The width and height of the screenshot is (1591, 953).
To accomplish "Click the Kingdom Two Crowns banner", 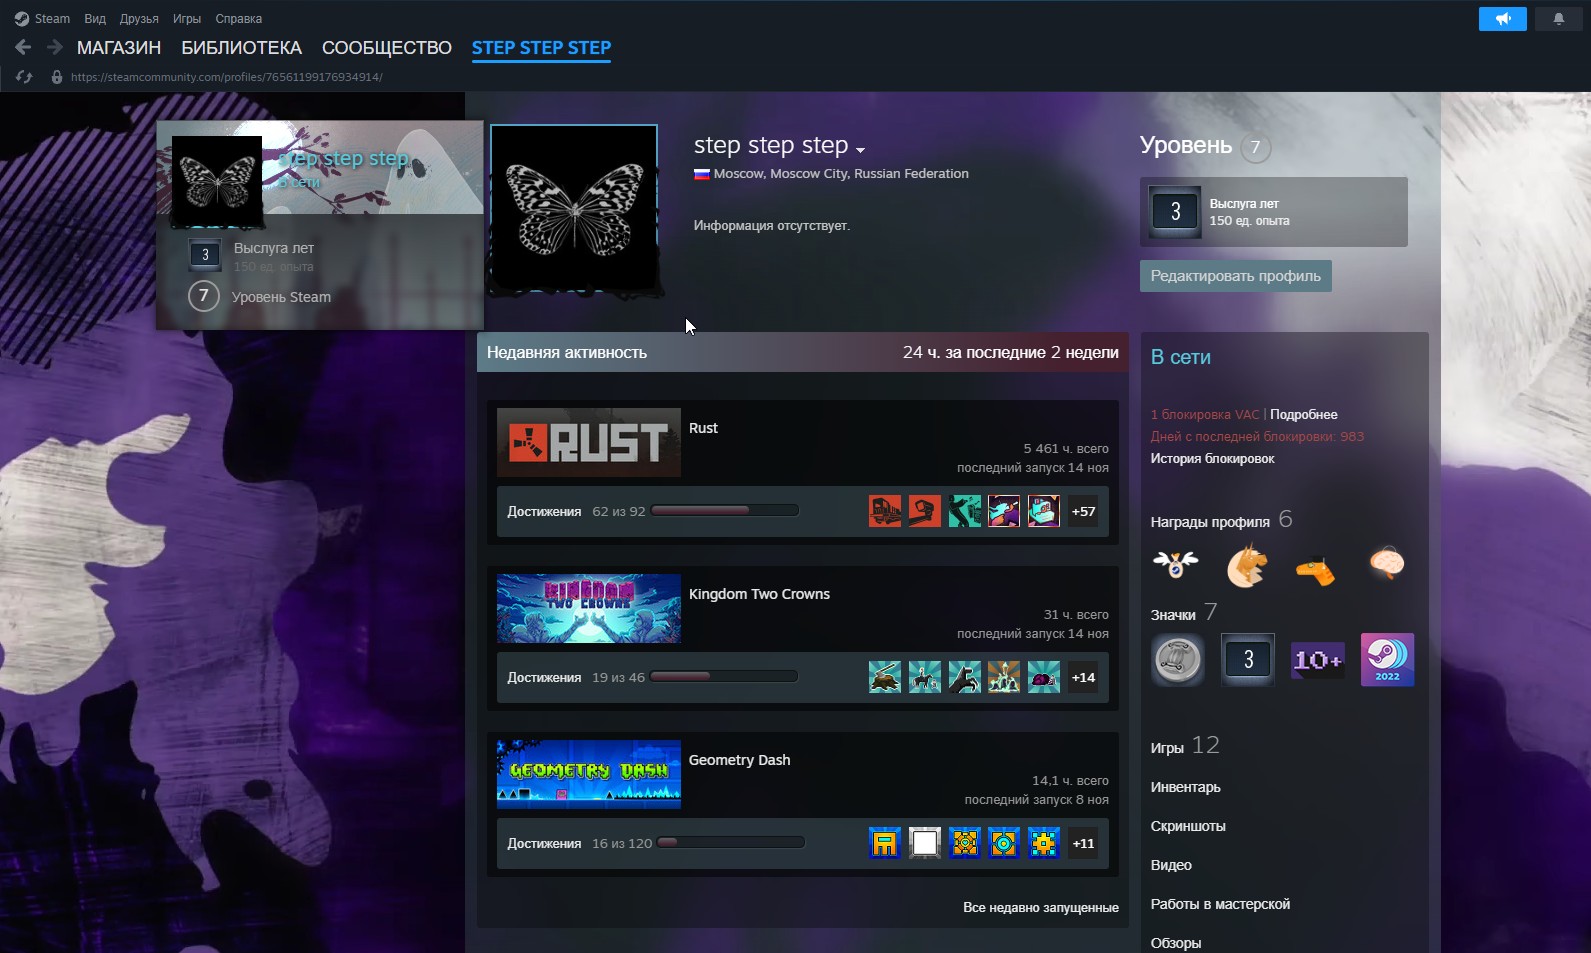I will click(589, 608).
